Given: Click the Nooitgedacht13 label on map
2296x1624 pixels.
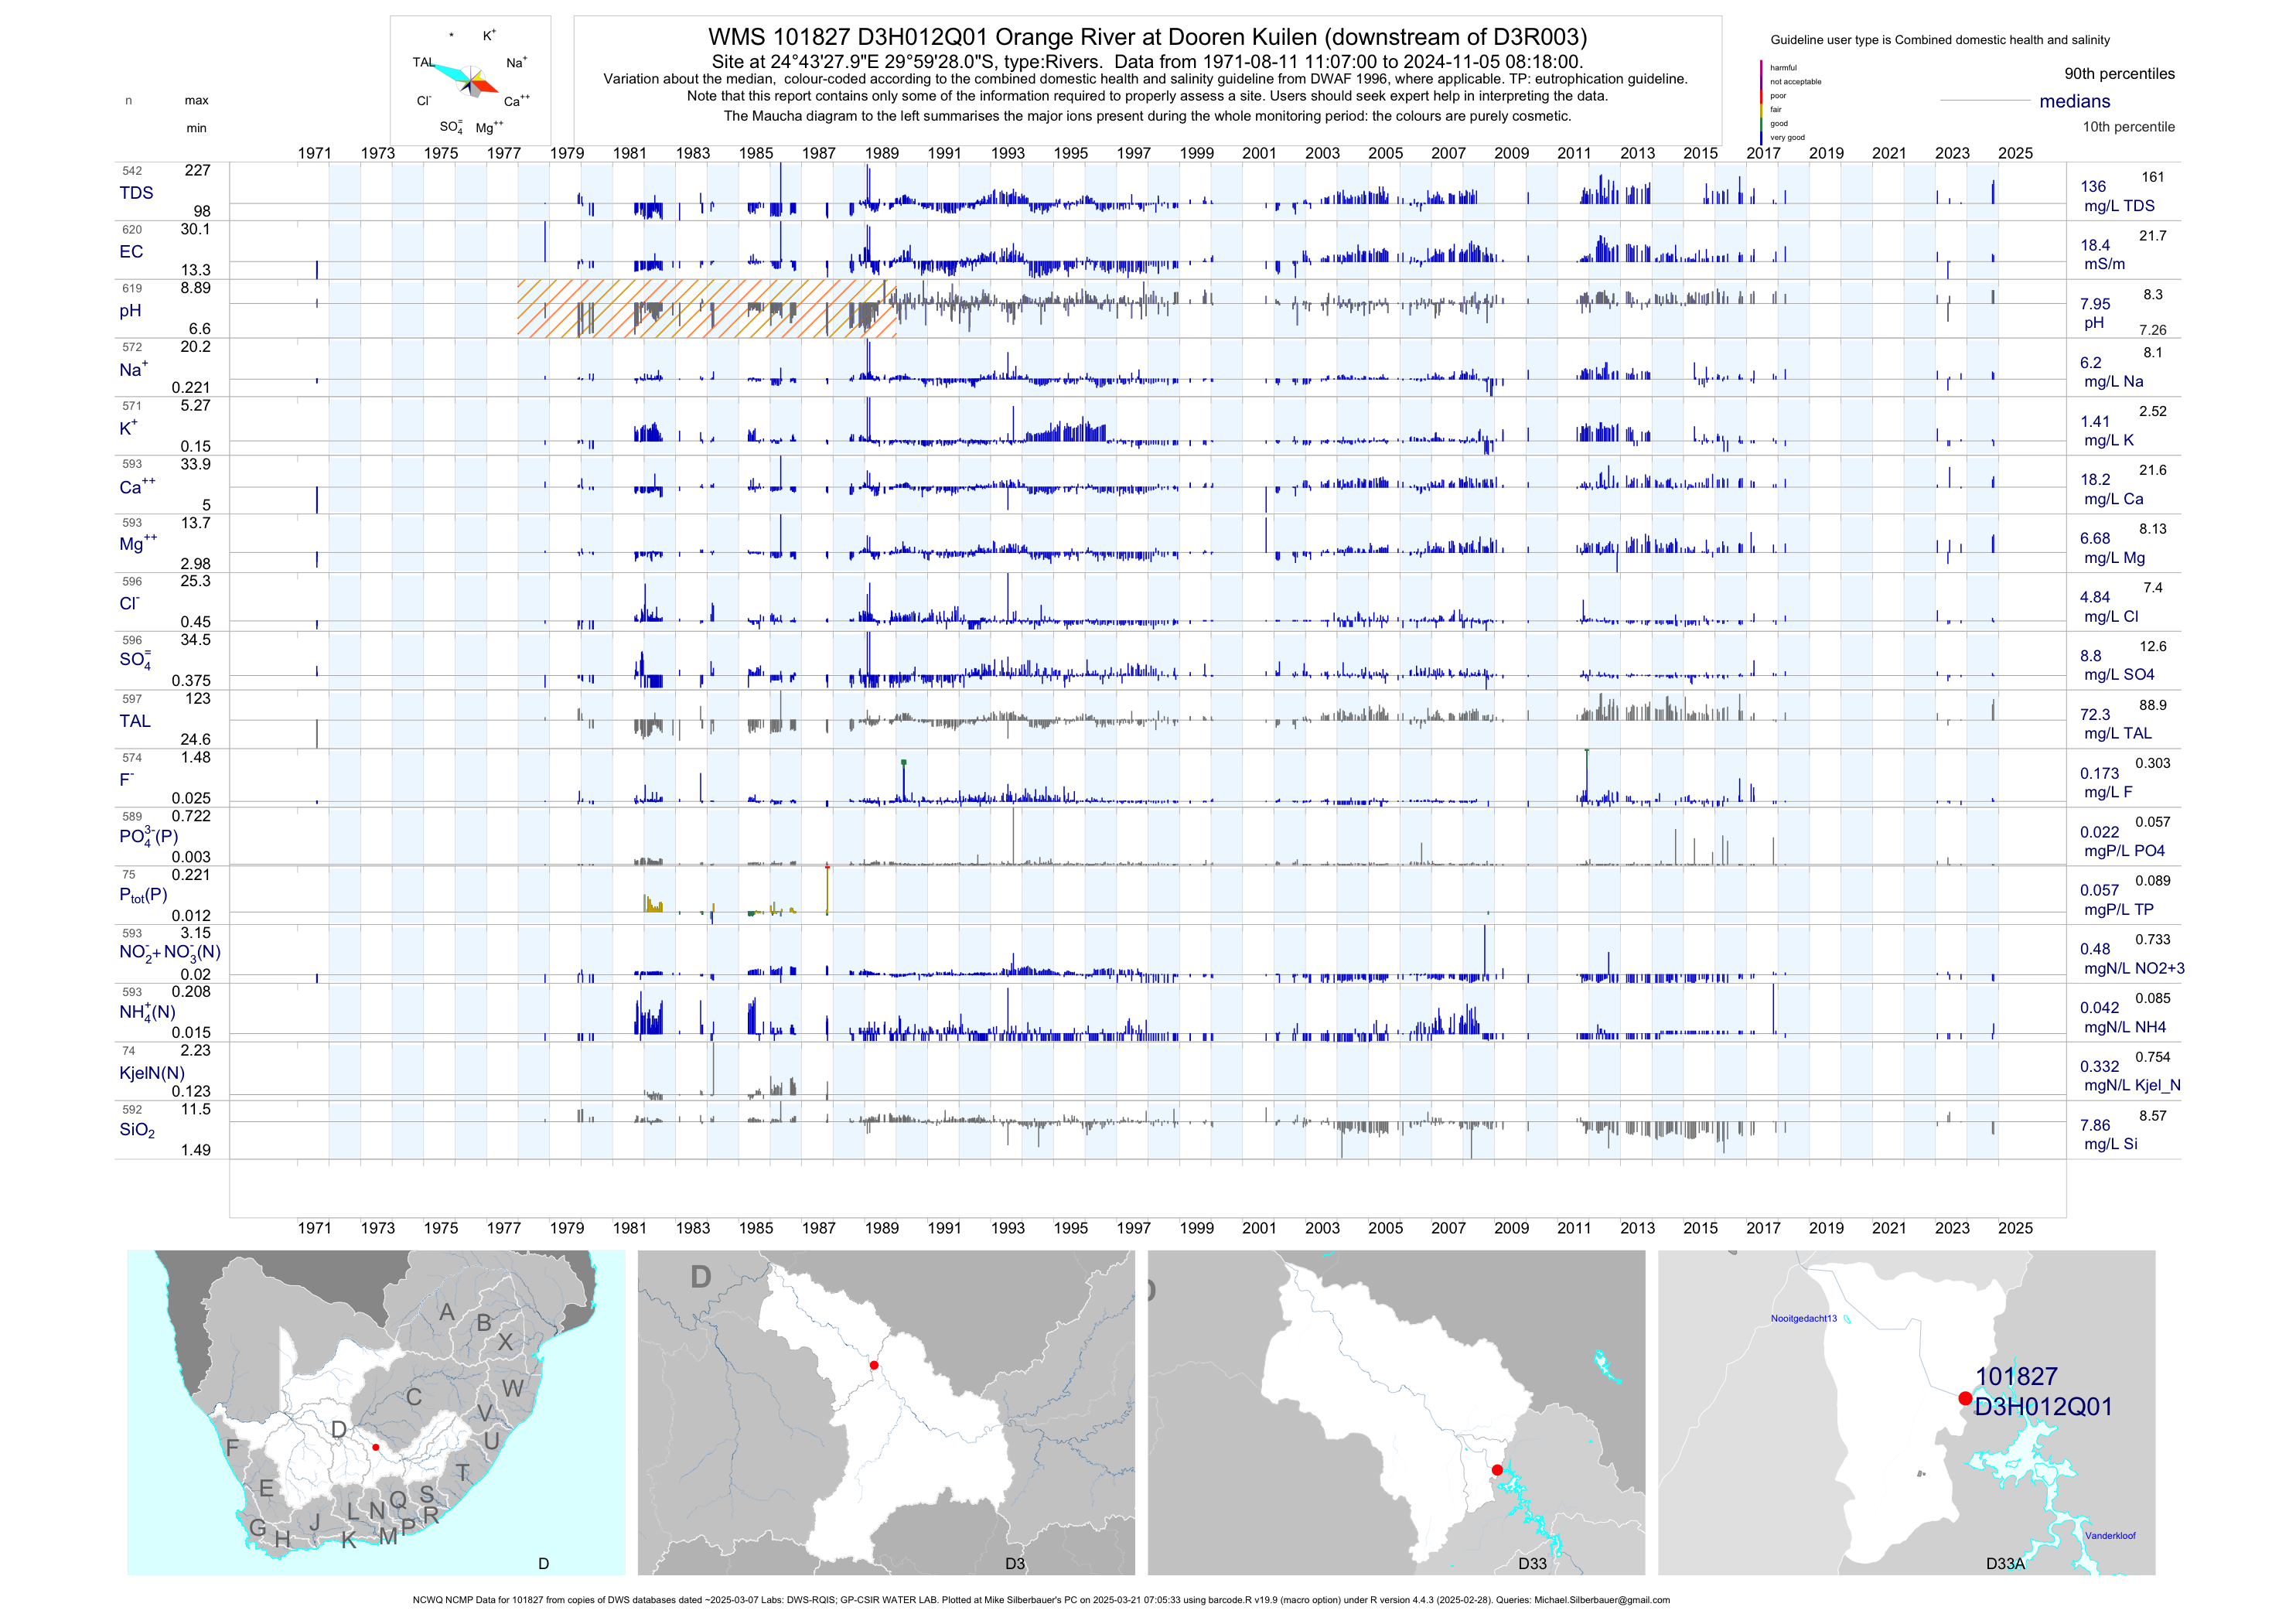Looking at the screenshot, I should 1803,1318.
